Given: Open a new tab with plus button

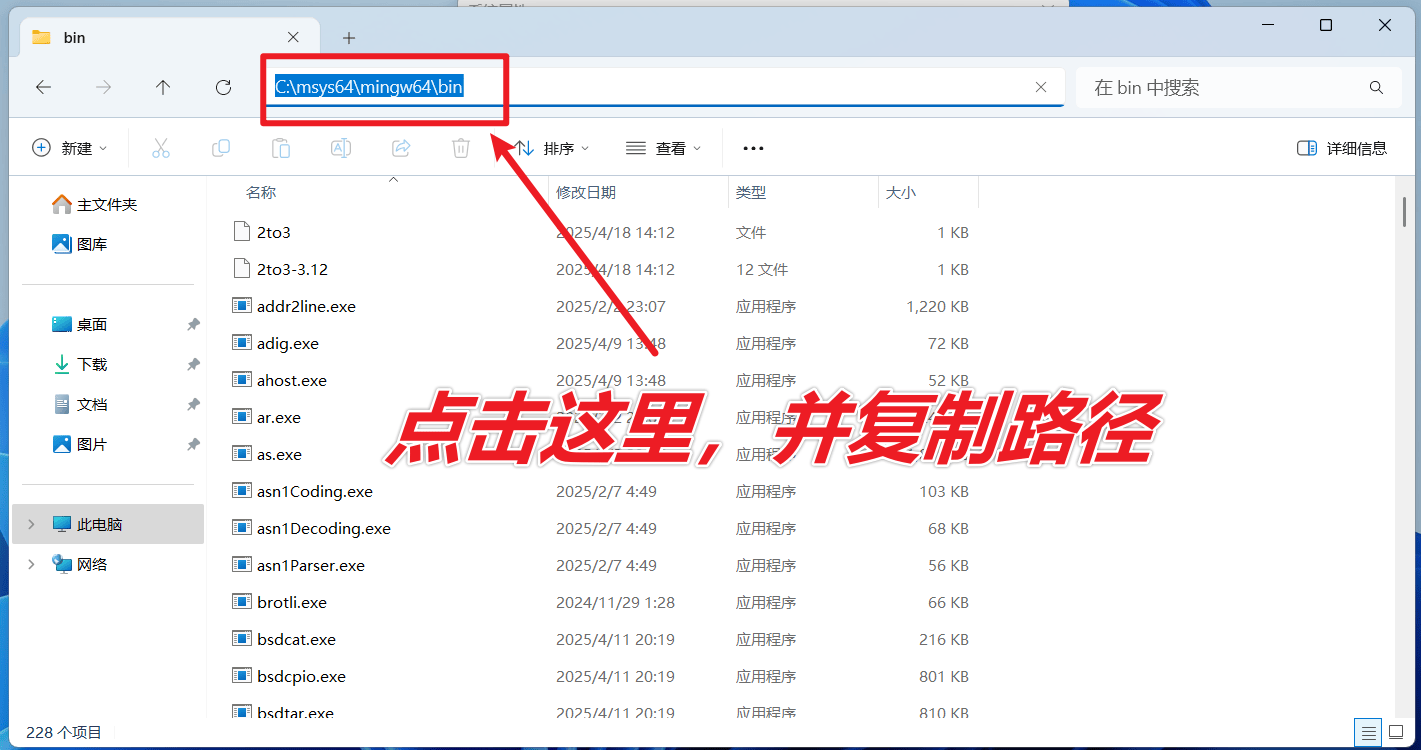Looking at the screenshot, I should [x=349, y=38].
